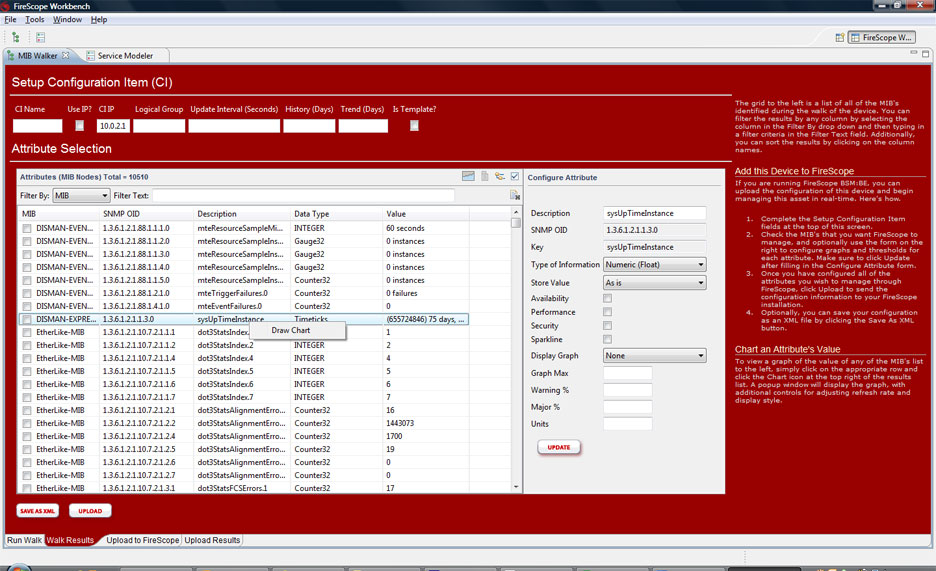936x571 pixels.
Task: Check the Security checkbox
Action: [x=607, y=326]
